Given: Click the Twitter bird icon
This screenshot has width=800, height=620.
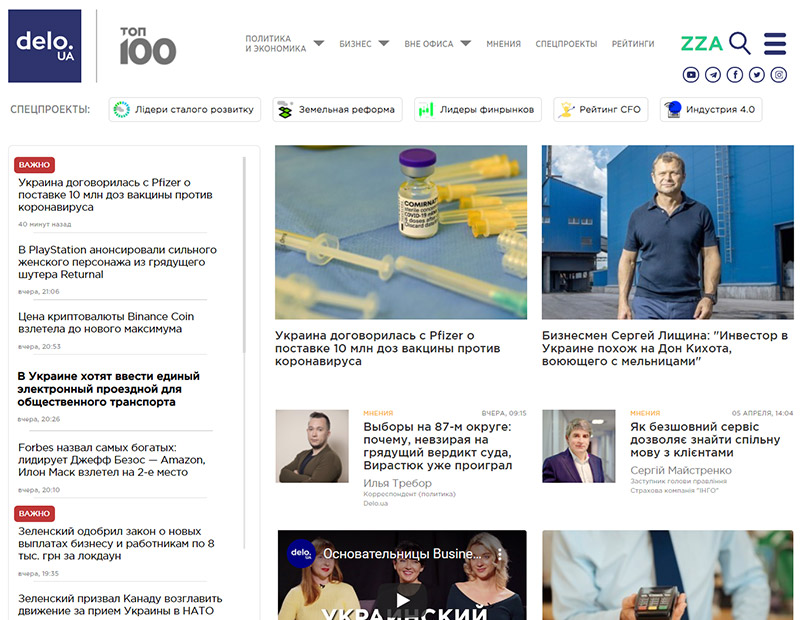Looking at the screenshot, I should (757, 75).
